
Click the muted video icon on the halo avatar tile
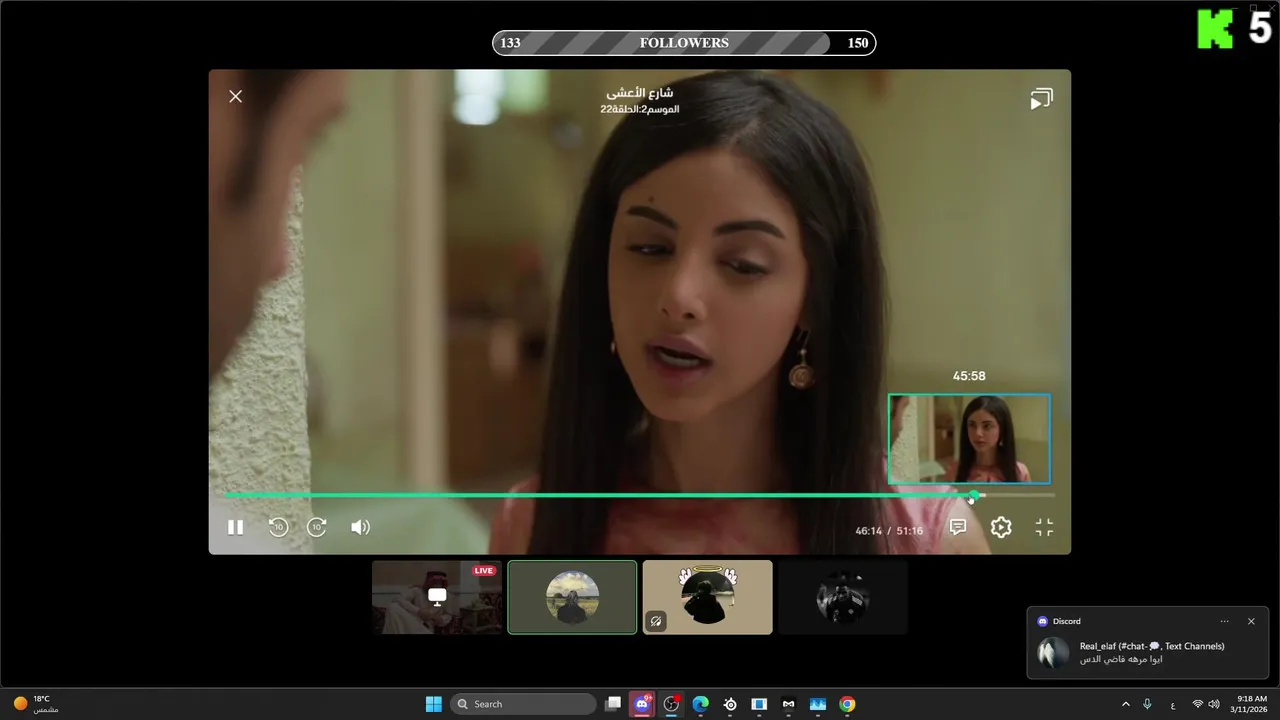(x=655, y=621)
